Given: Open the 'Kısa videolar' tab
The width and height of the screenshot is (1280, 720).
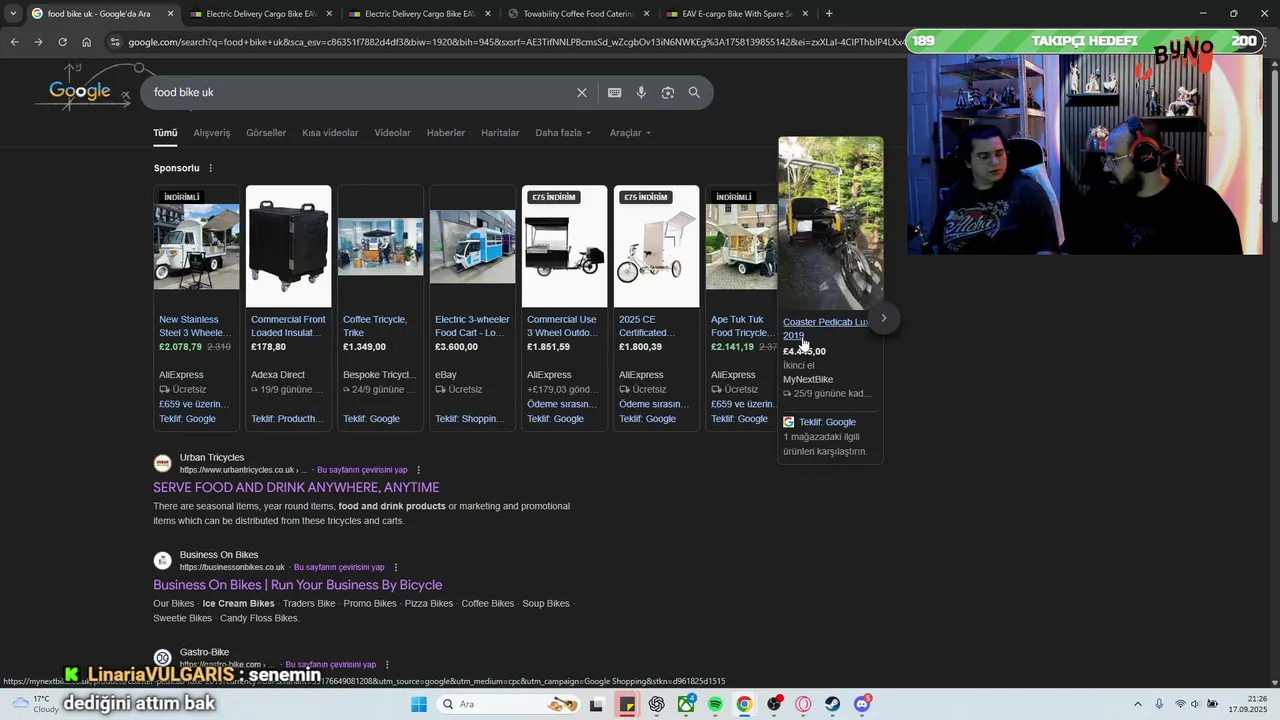Looking at the screenshot, I should click(330, 133).
